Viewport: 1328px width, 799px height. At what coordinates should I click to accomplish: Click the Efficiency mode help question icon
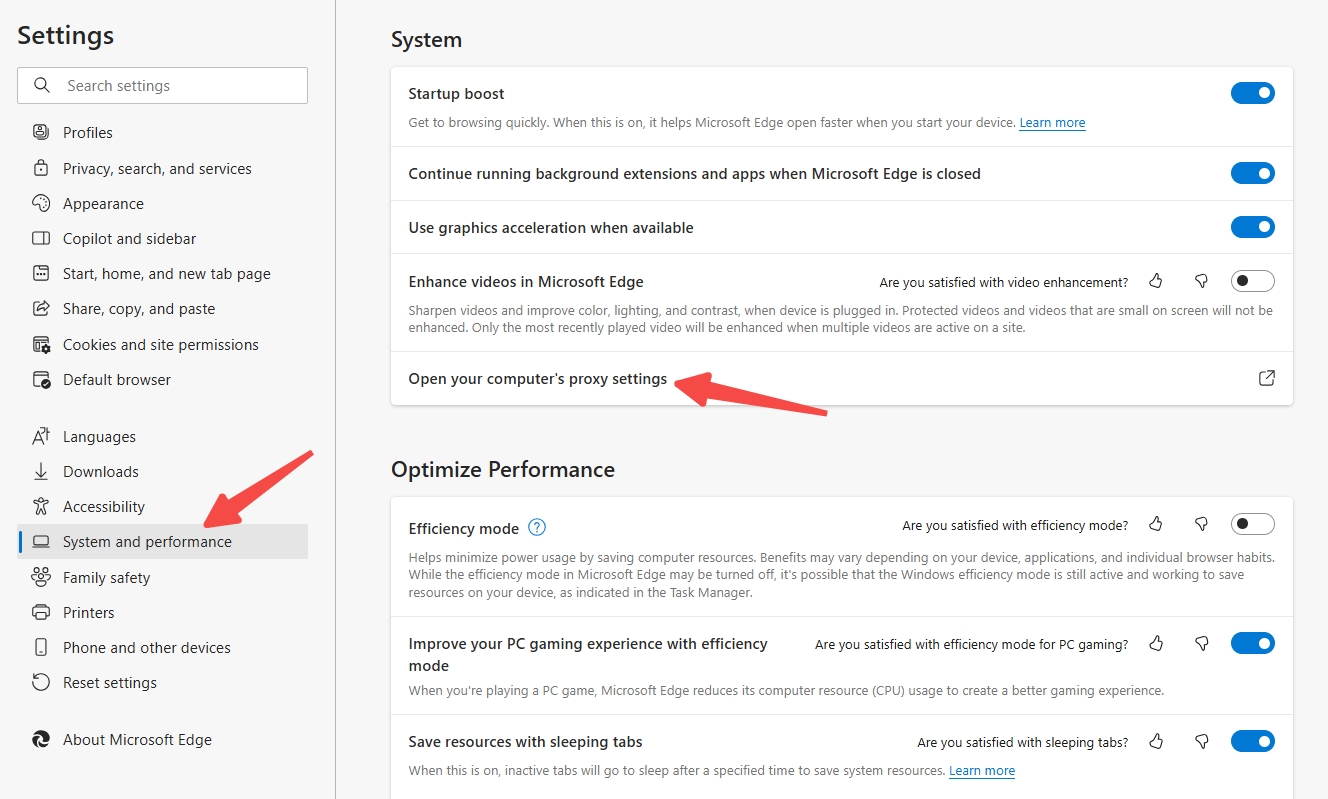(537, 527)
